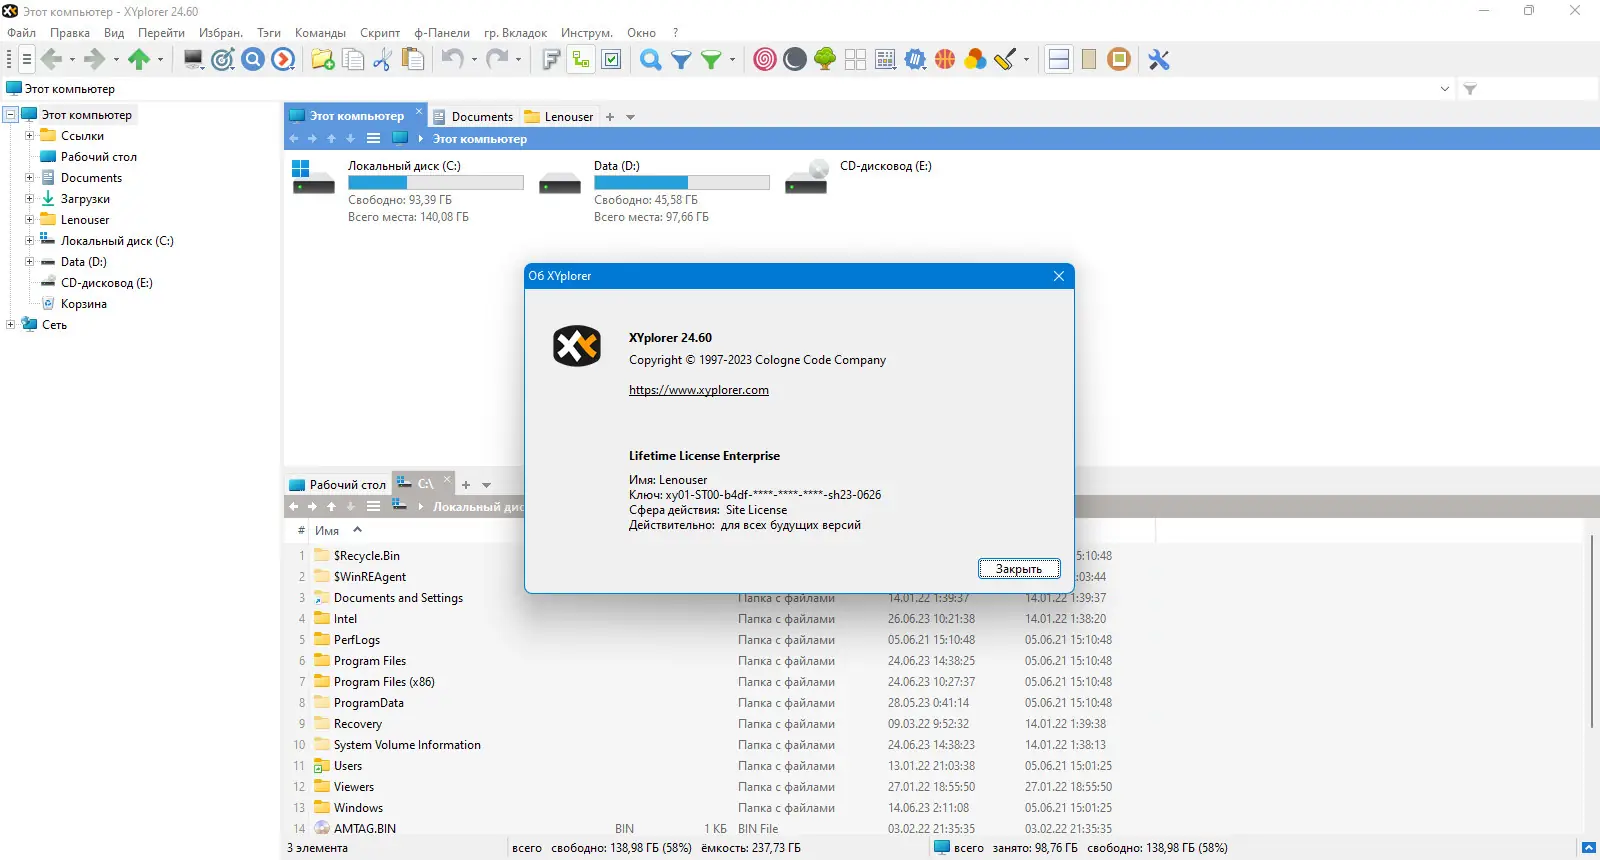Switch to the Documents tab
This screenshot has width=1600, height=860.
point(472,117)
